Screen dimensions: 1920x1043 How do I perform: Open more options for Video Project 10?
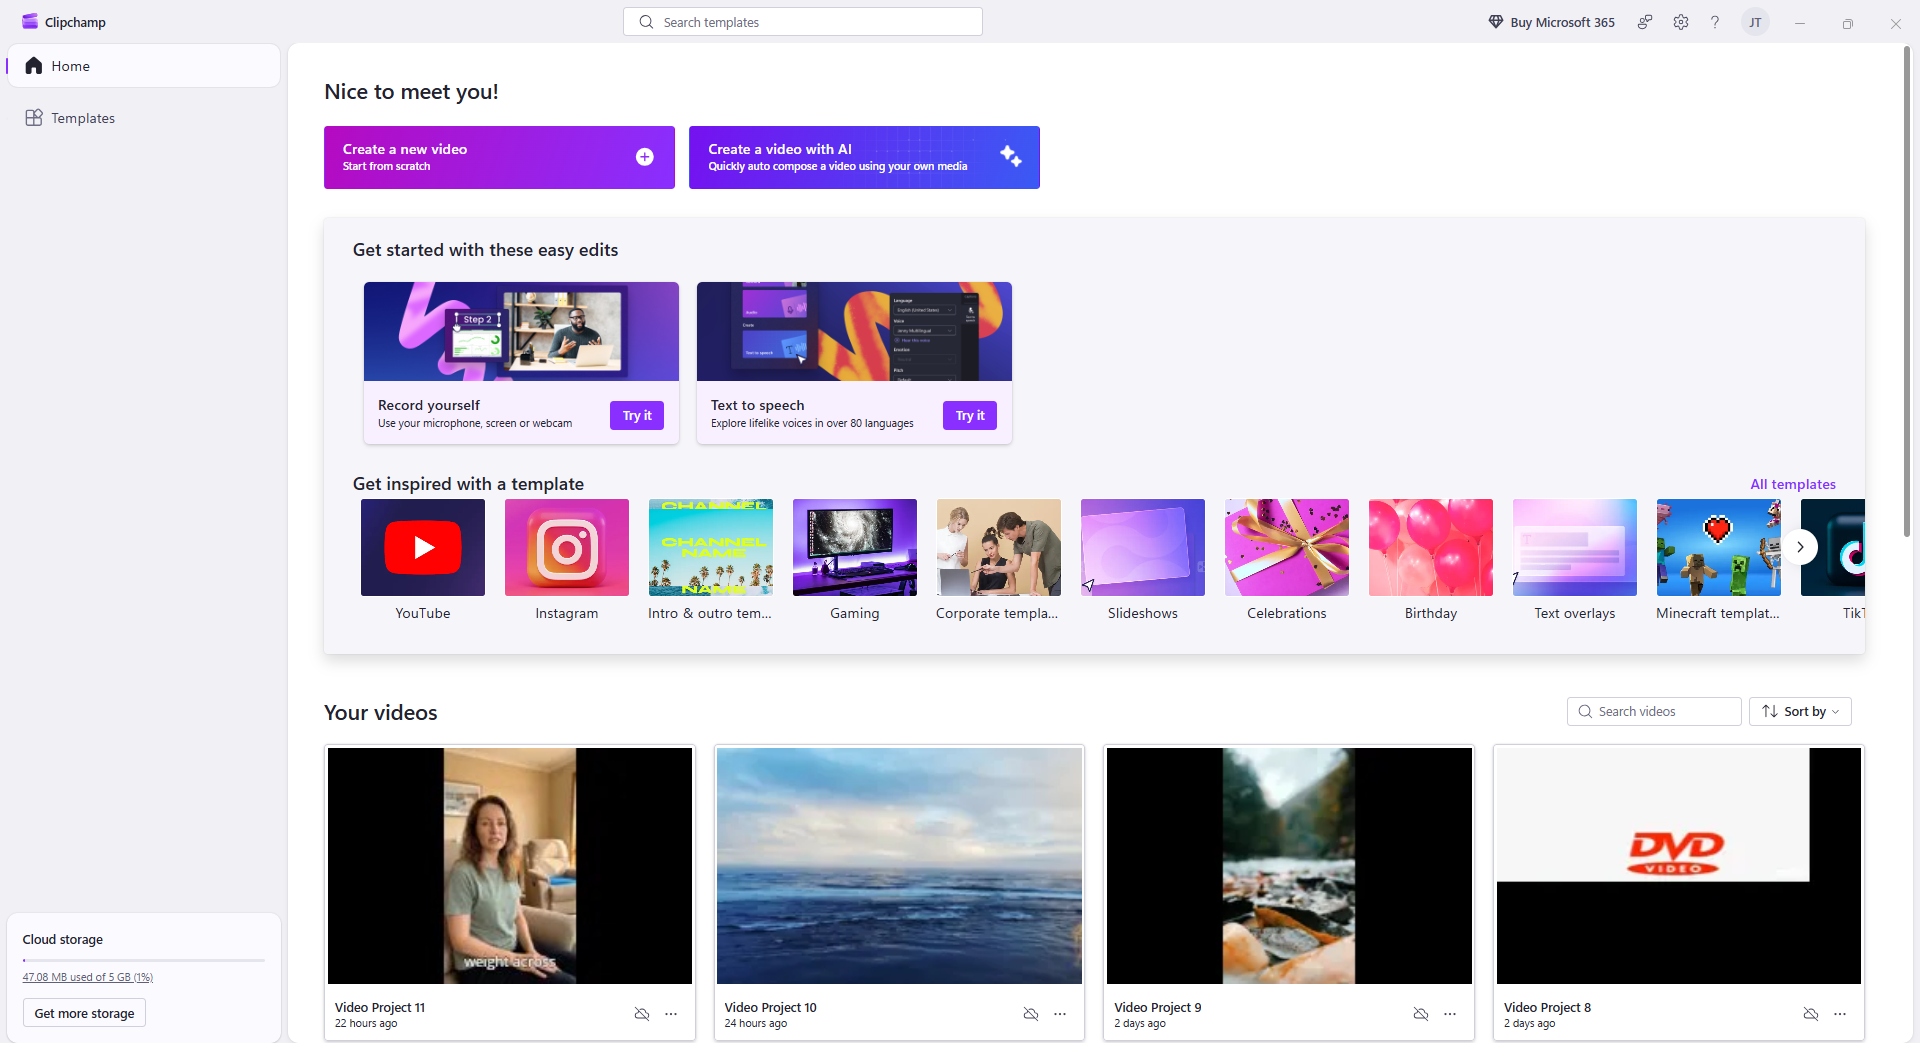1060,1014
